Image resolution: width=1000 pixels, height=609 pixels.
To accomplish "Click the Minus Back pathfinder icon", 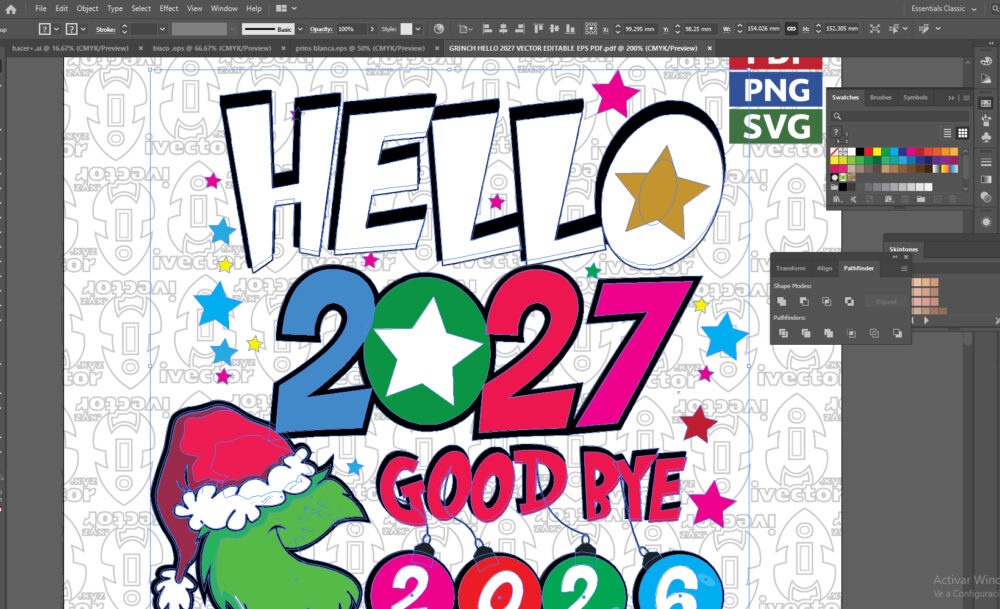I will point(897,334).
